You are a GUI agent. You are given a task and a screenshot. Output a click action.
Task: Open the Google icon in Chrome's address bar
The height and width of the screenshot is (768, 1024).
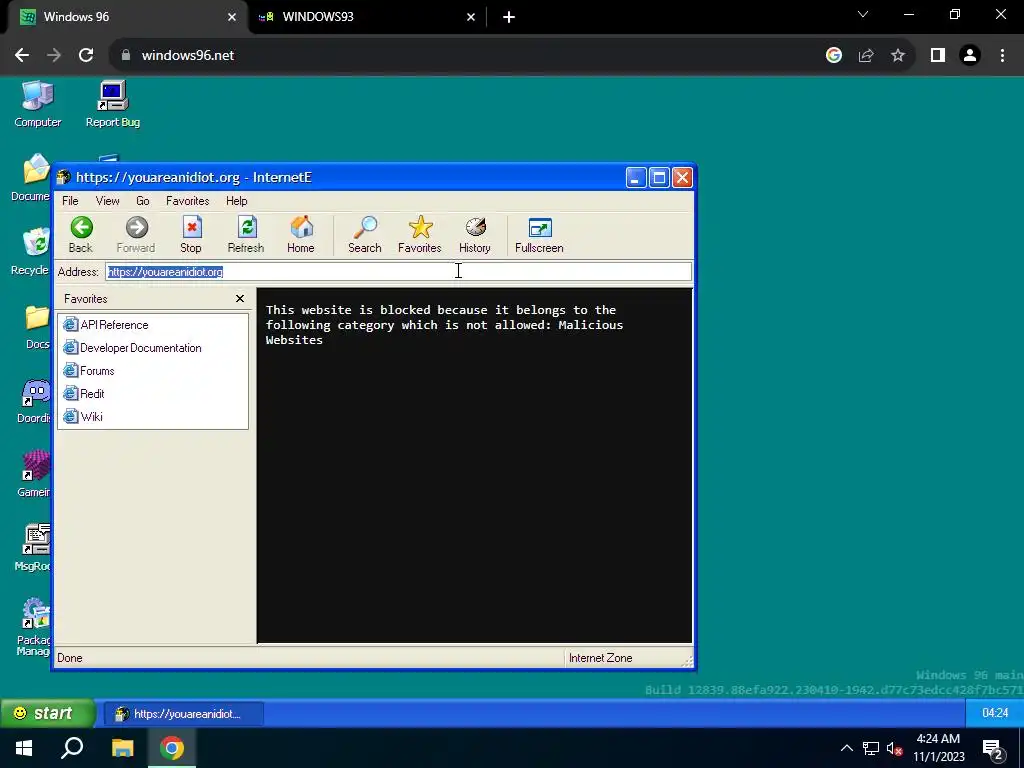pyautogui.click(x=834, y=55)
